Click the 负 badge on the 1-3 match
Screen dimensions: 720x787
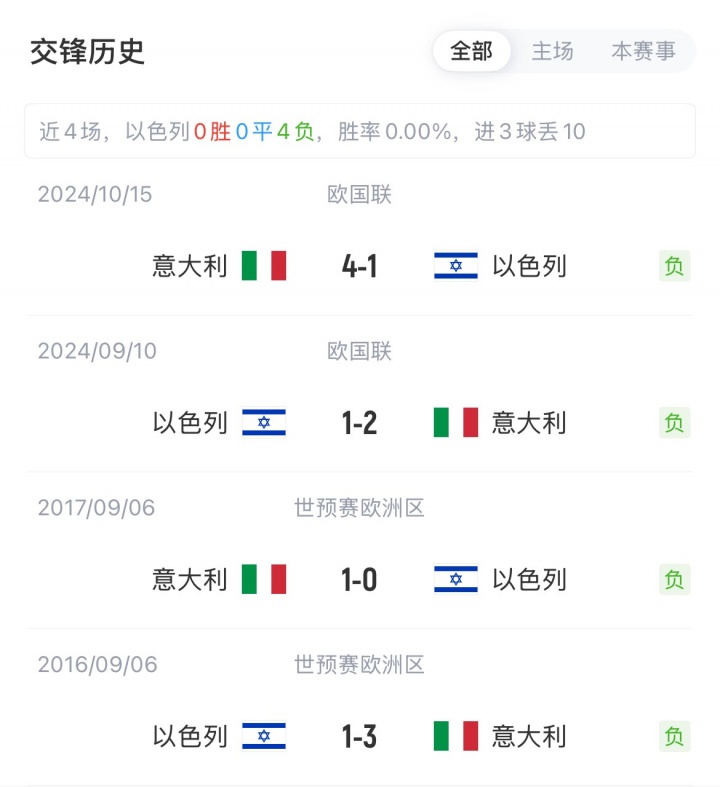pyautogui.click(x=675, y=736)
